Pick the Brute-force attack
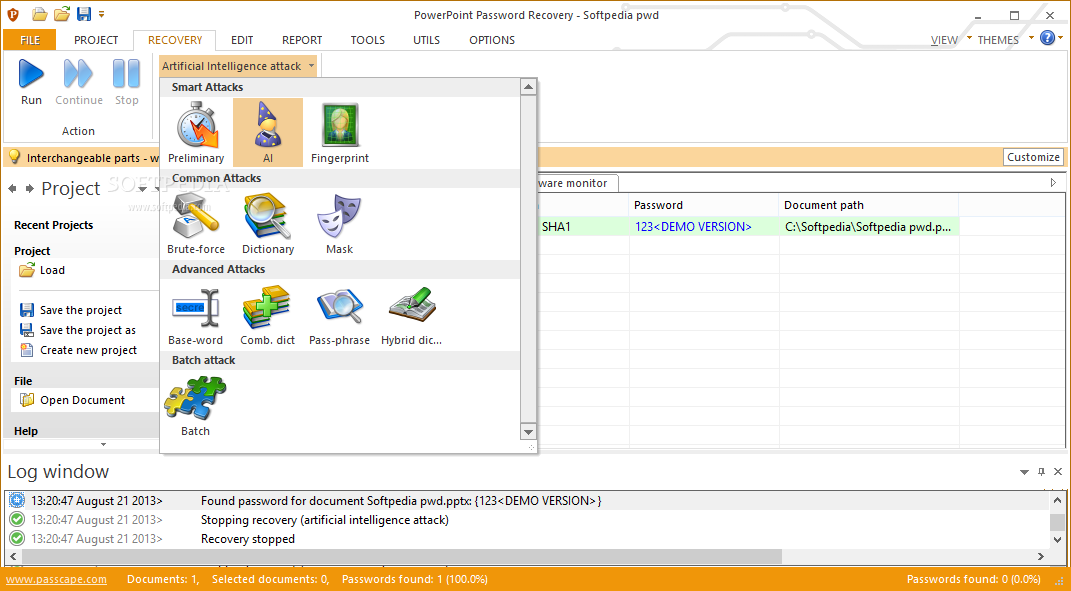Image resolution: width=1071 pixels, height=591 pixels. pos(196,223)
